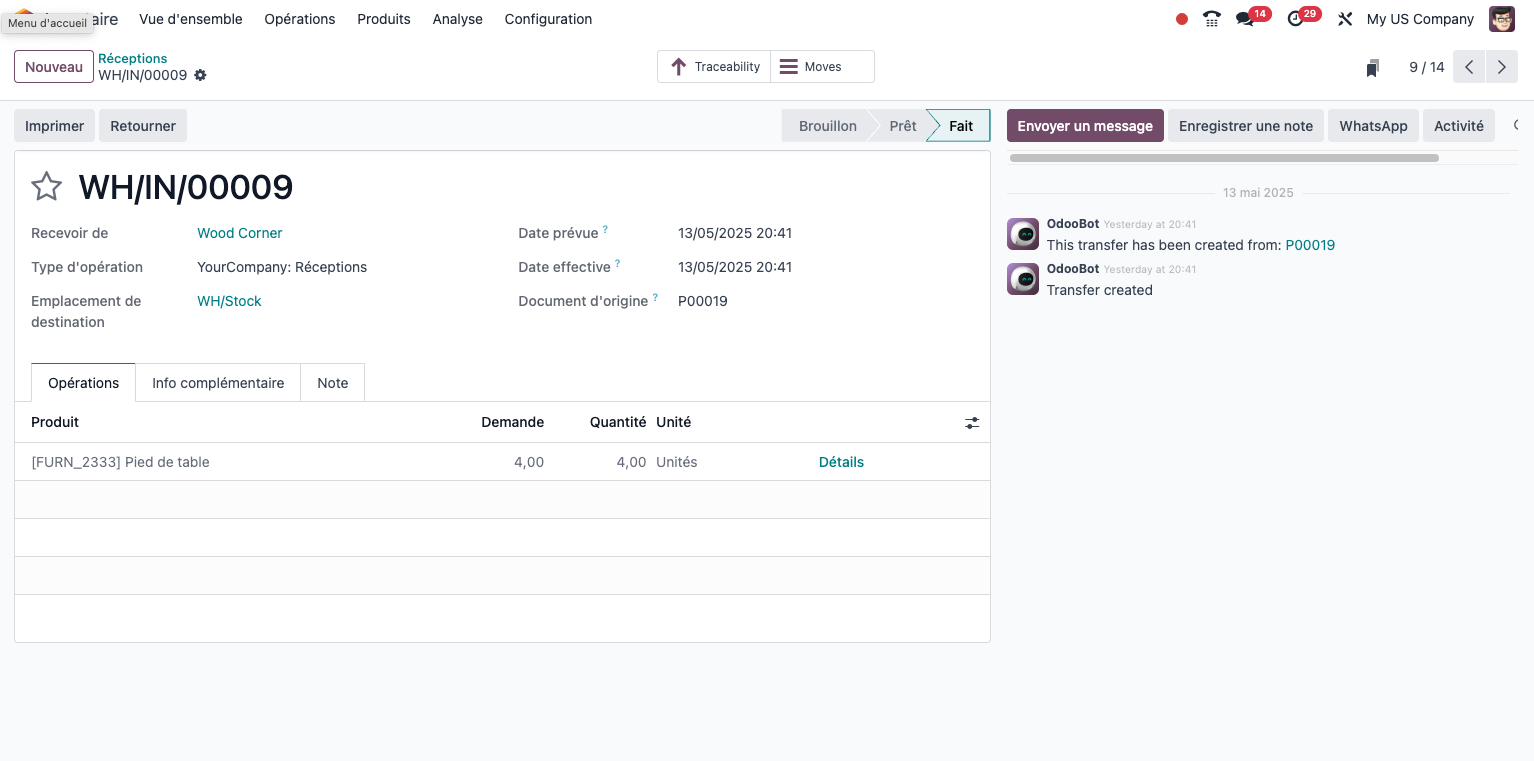The image size is (1534, 761).
Task: Open the Opérations menu
Action: (300, 19)
